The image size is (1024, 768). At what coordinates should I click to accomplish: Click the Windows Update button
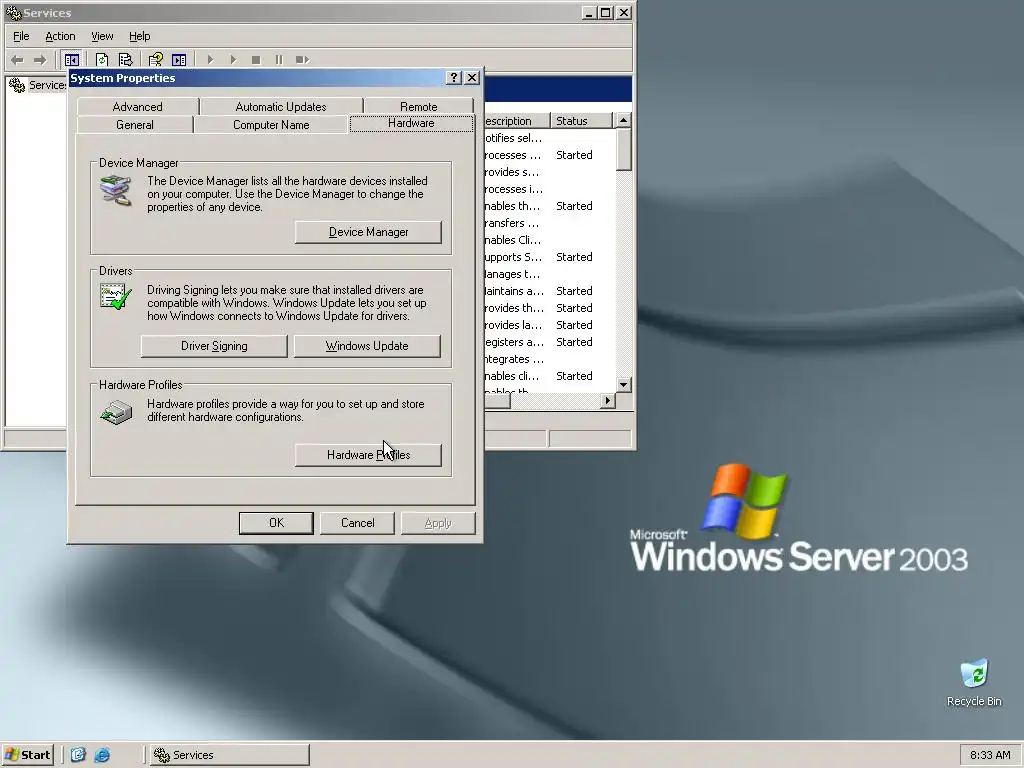(x=367, y=346)
